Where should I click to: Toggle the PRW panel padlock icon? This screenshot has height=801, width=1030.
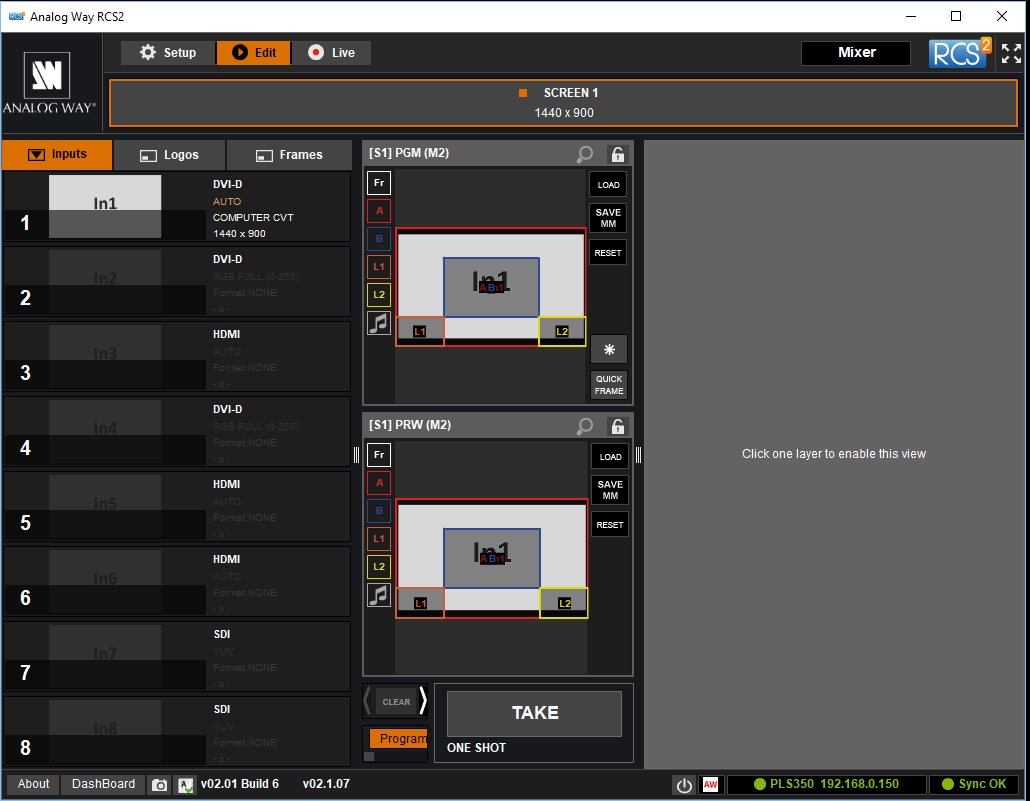pos(617,426)
